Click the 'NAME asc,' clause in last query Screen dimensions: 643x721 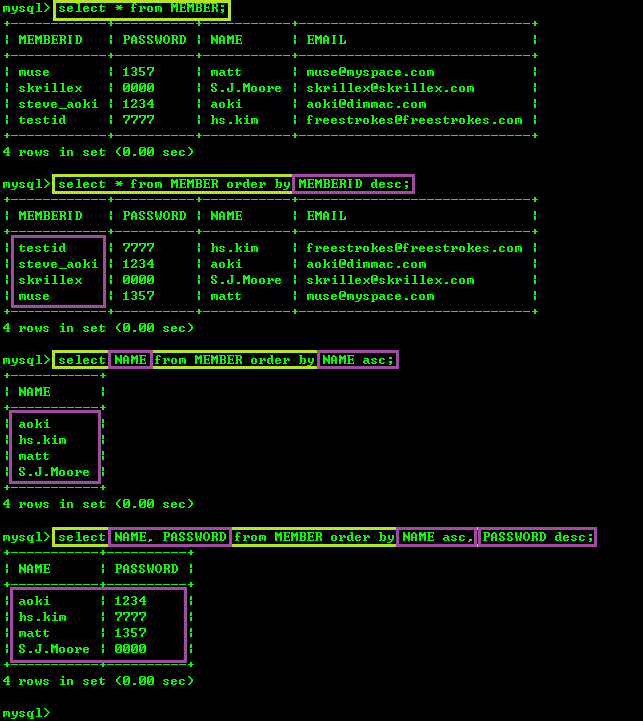pyautogui.click(x=437, y=537)
